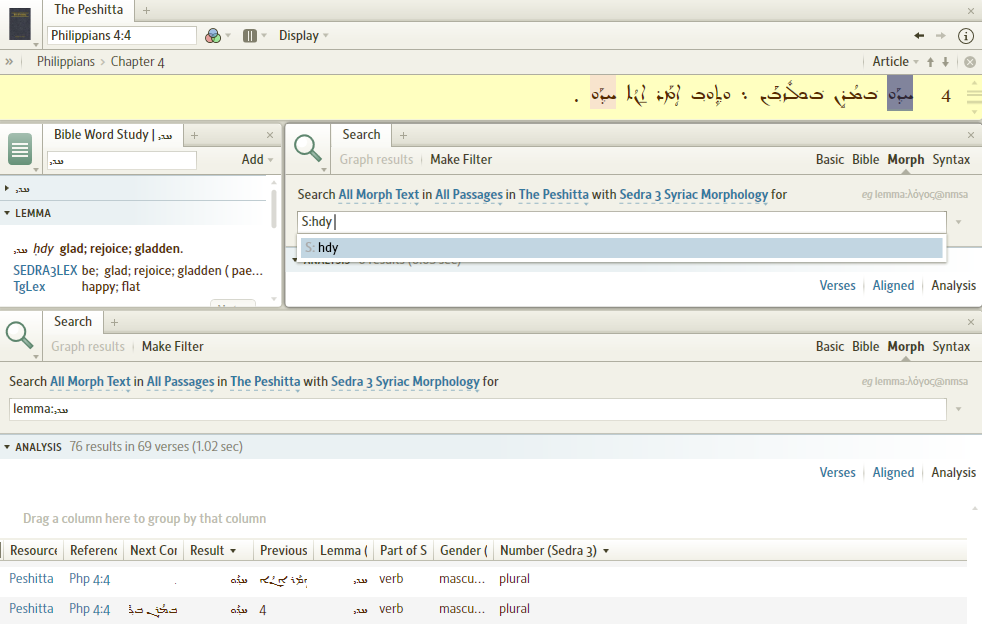Open first Php 4:4 result row reference
Screen dimensions: 982x624
(90, 579)
